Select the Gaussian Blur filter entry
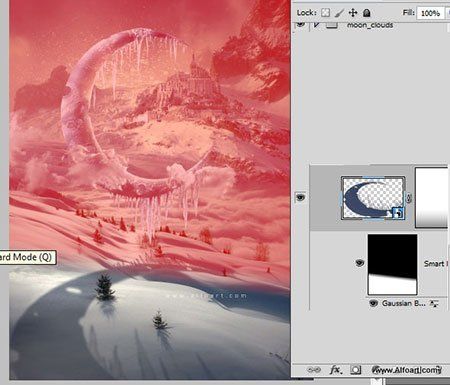 click(x=404, y=303)
